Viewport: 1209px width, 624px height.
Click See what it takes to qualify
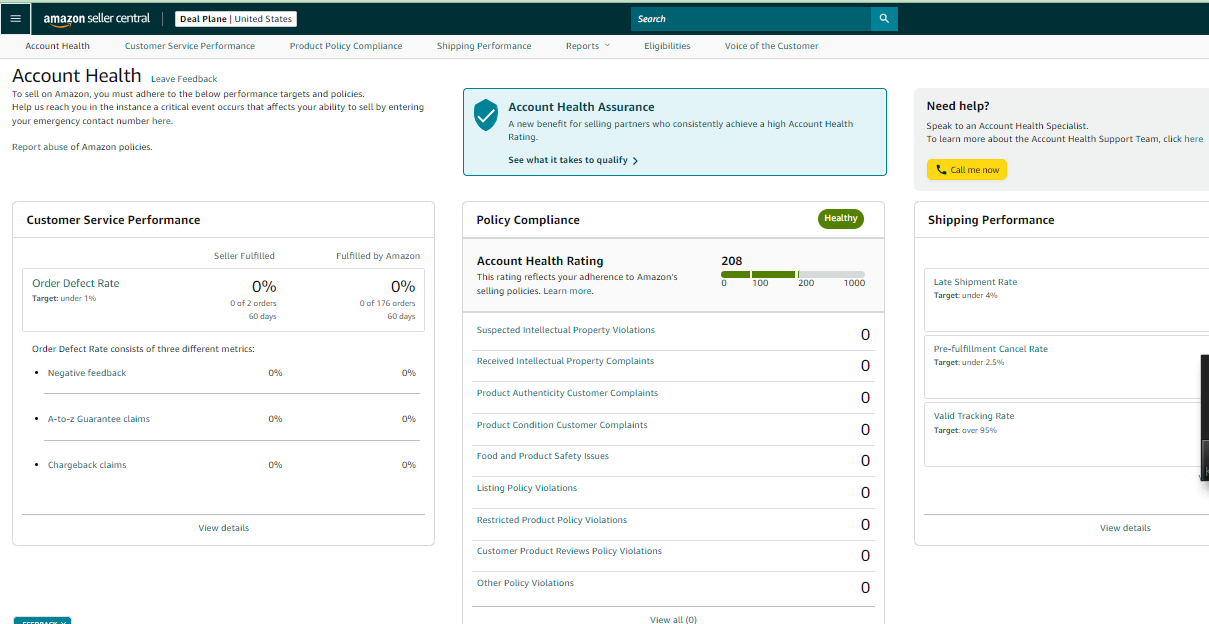point(568,160)
